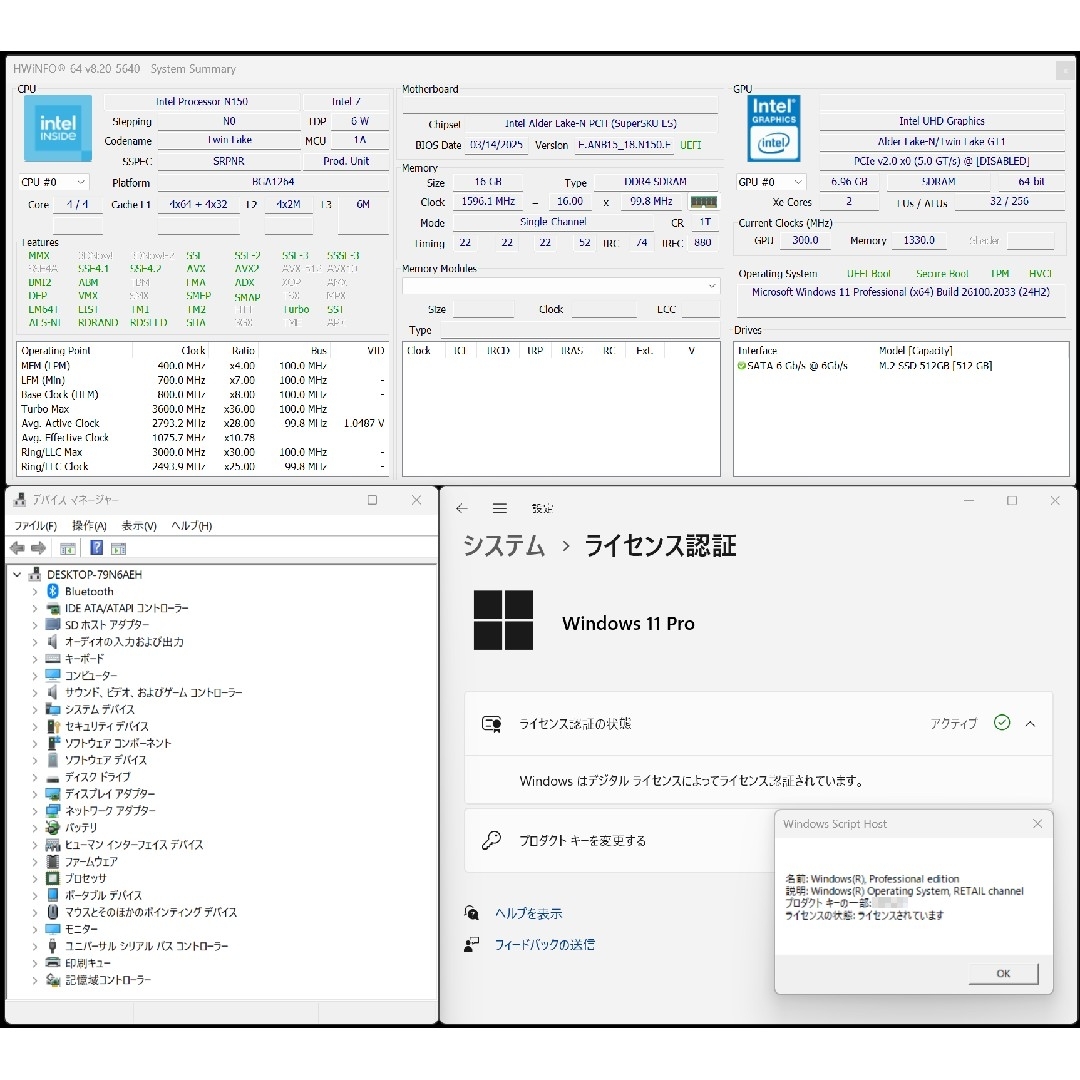Click the バッテリ battery icon

(x=53, y=827)
